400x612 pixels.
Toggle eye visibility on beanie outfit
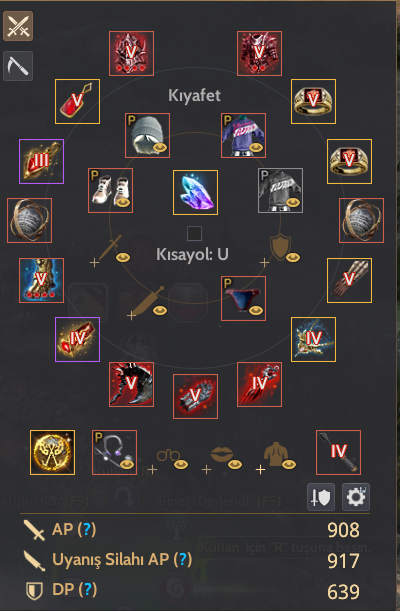pos(160,147)
